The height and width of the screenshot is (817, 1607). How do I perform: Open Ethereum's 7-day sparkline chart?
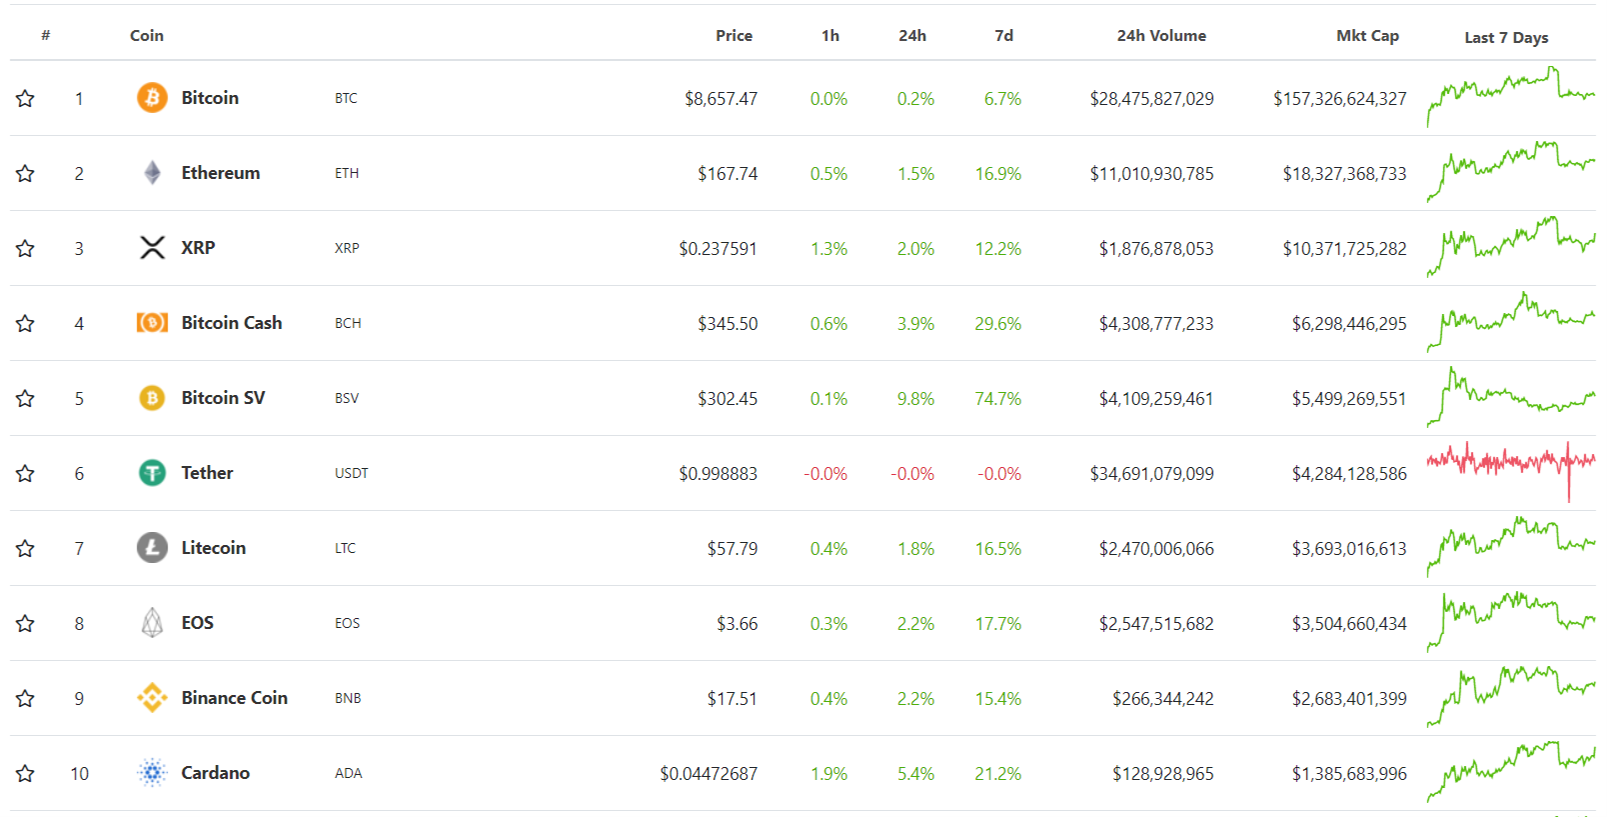point(1511,172)
